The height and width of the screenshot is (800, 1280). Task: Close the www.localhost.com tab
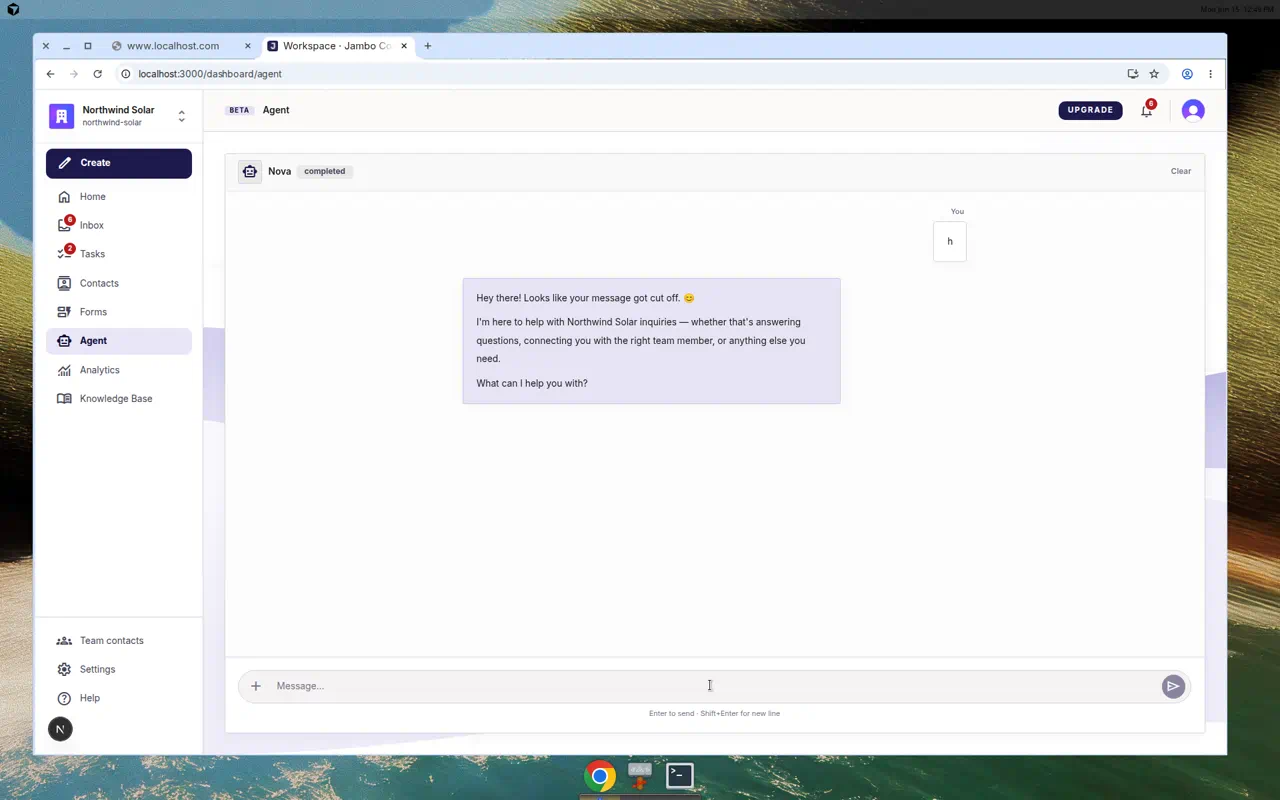248,46
